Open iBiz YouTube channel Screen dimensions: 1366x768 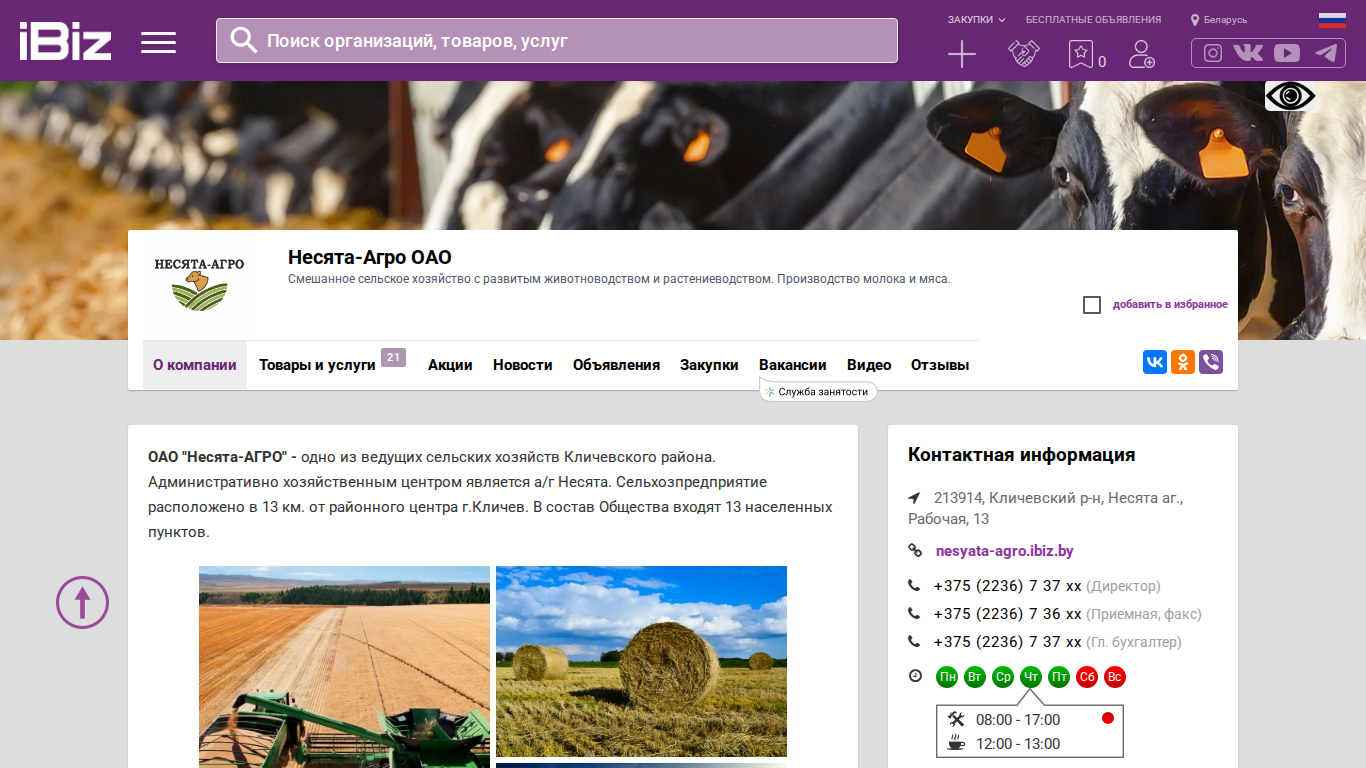[1287, 53]
